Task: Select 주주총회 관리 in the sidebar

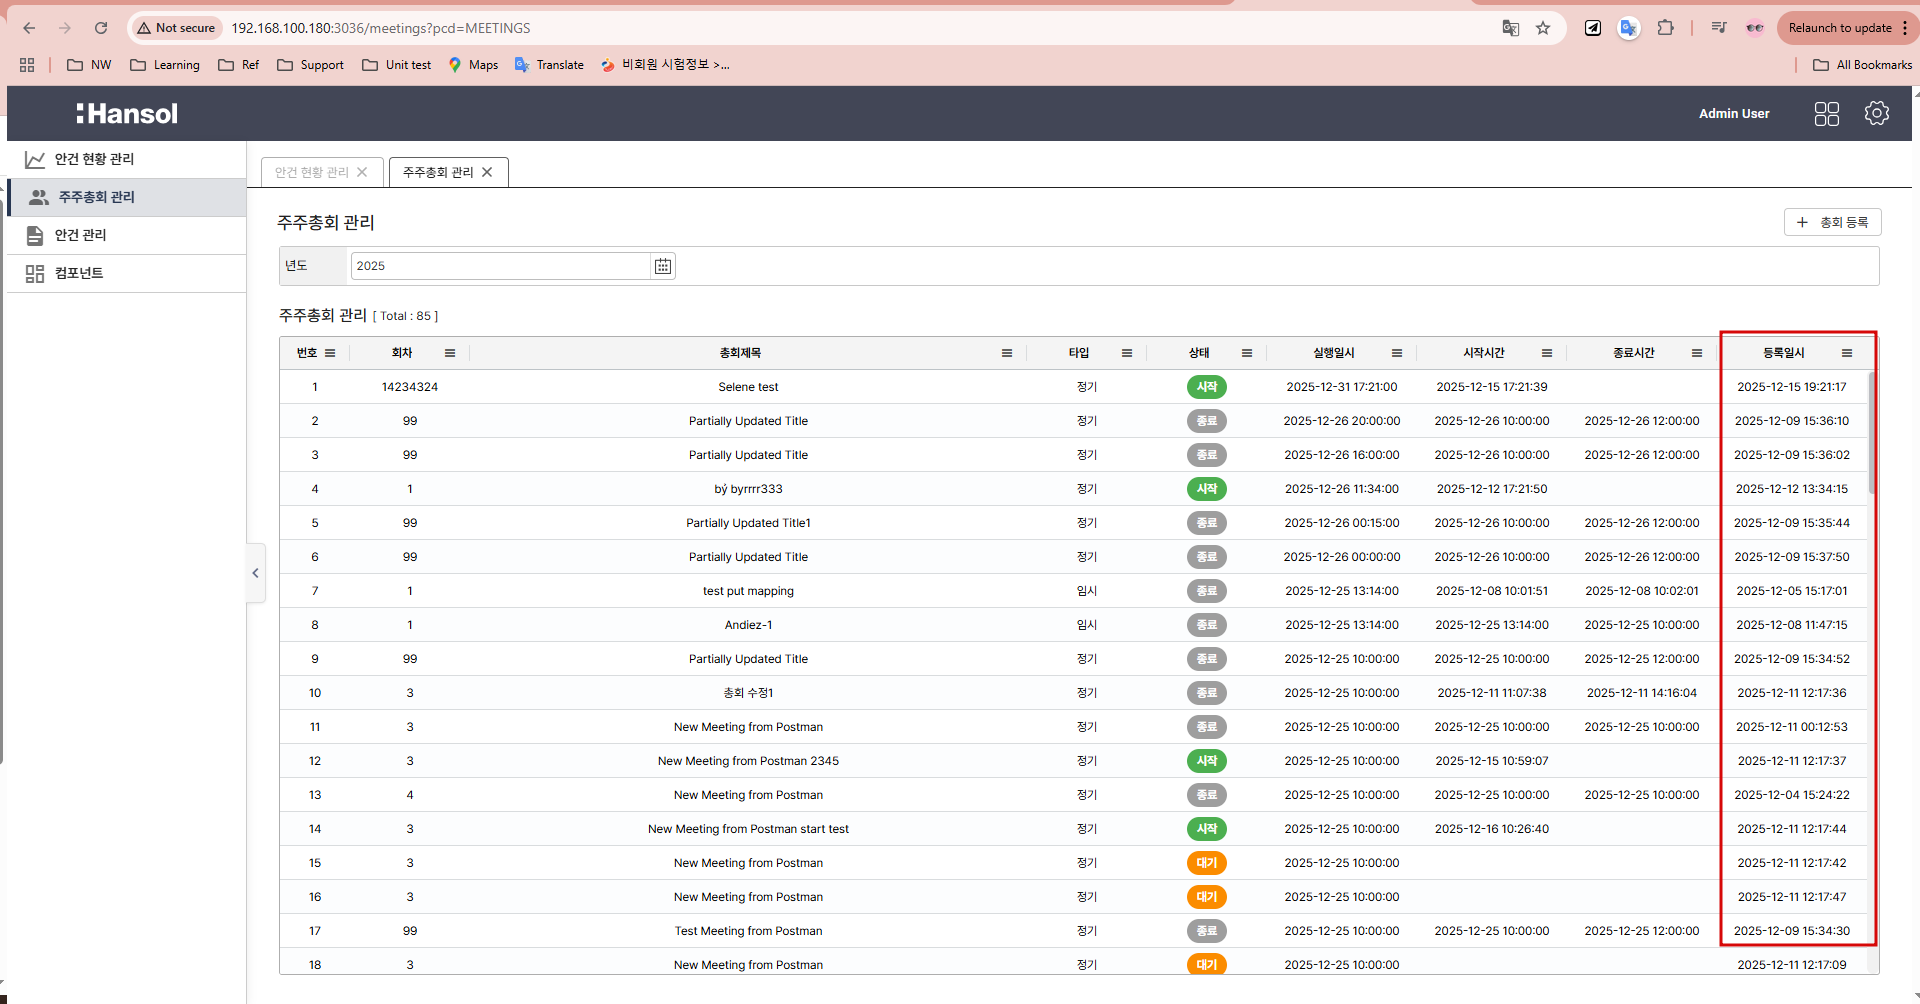Action: point(126,197)
